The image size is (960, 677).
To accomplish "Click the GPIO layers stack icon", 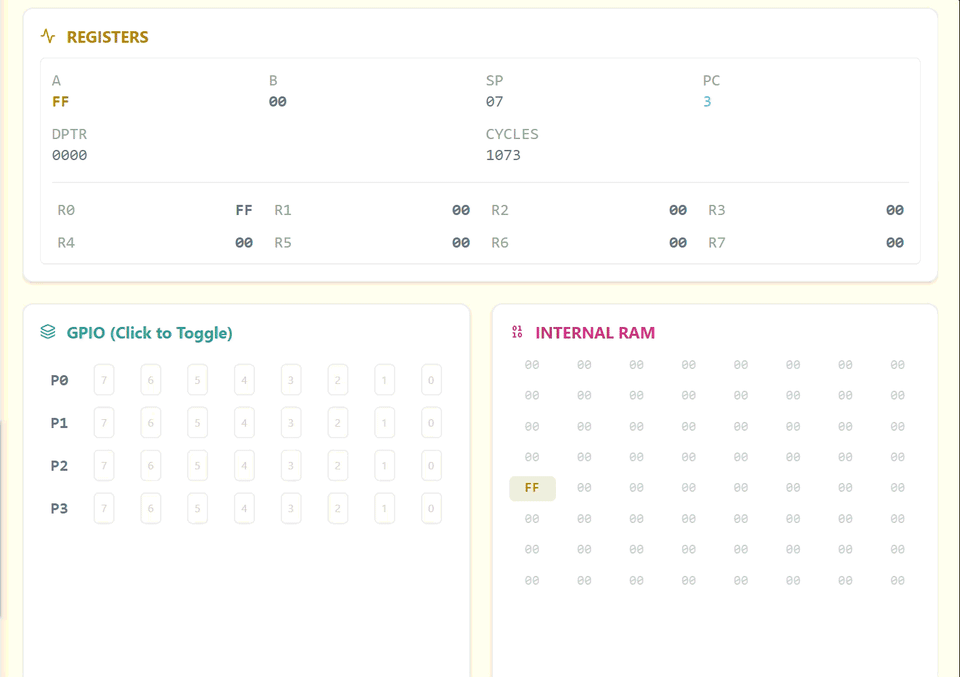I will [x=48, y=332].
